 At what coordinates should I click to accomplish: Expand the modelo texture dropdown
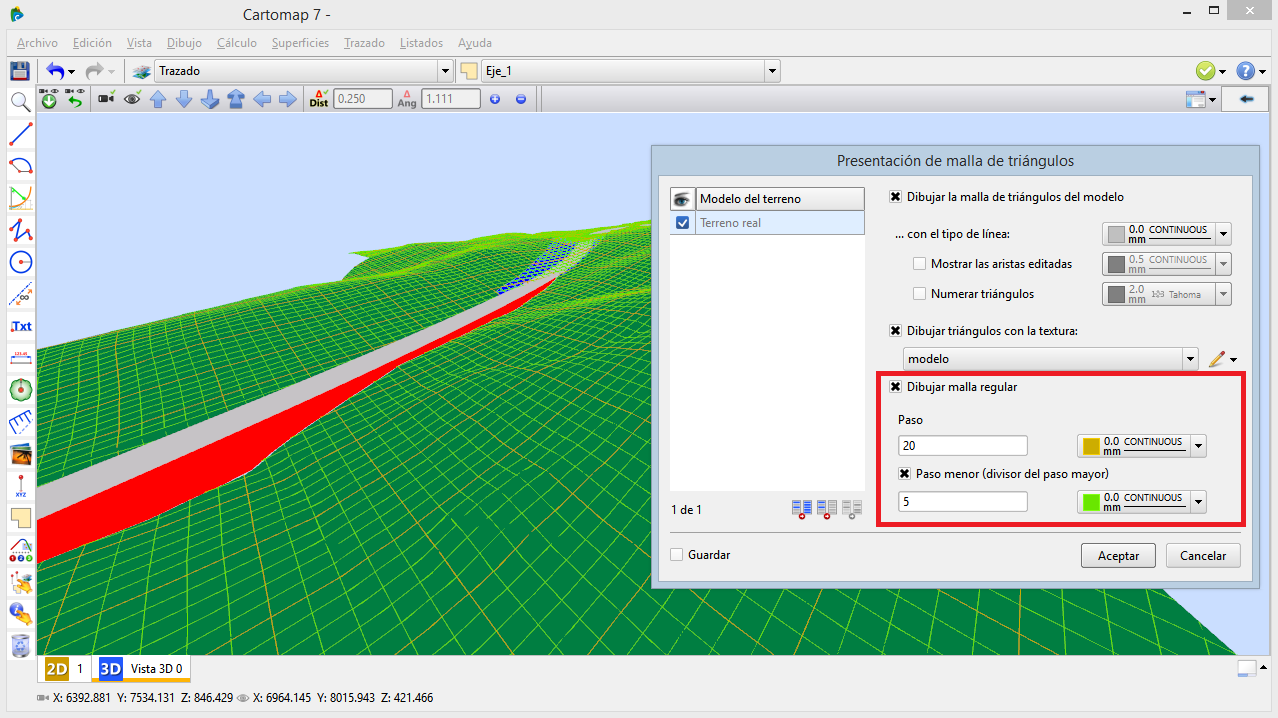1190,359
